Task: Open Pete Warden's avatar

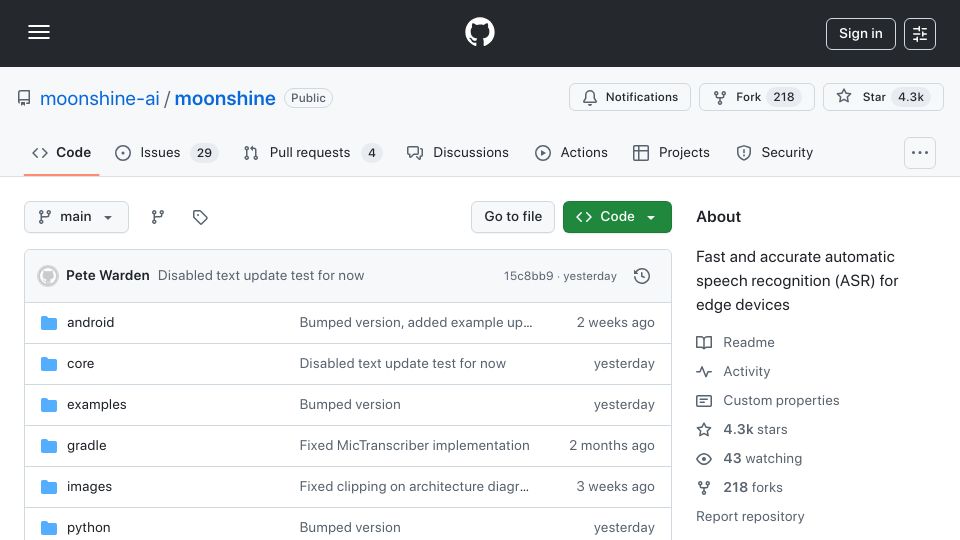Action: (x=48, y=276)
